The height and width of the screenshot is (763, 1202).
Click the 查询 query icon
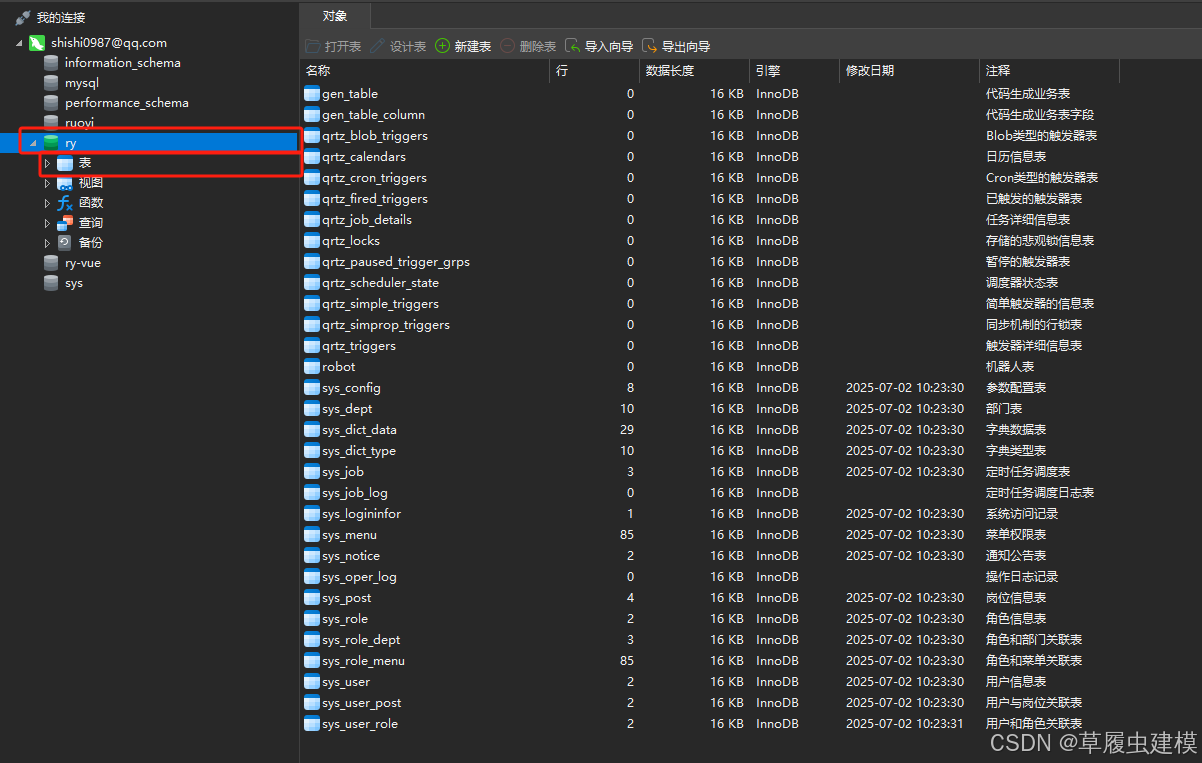65,223
